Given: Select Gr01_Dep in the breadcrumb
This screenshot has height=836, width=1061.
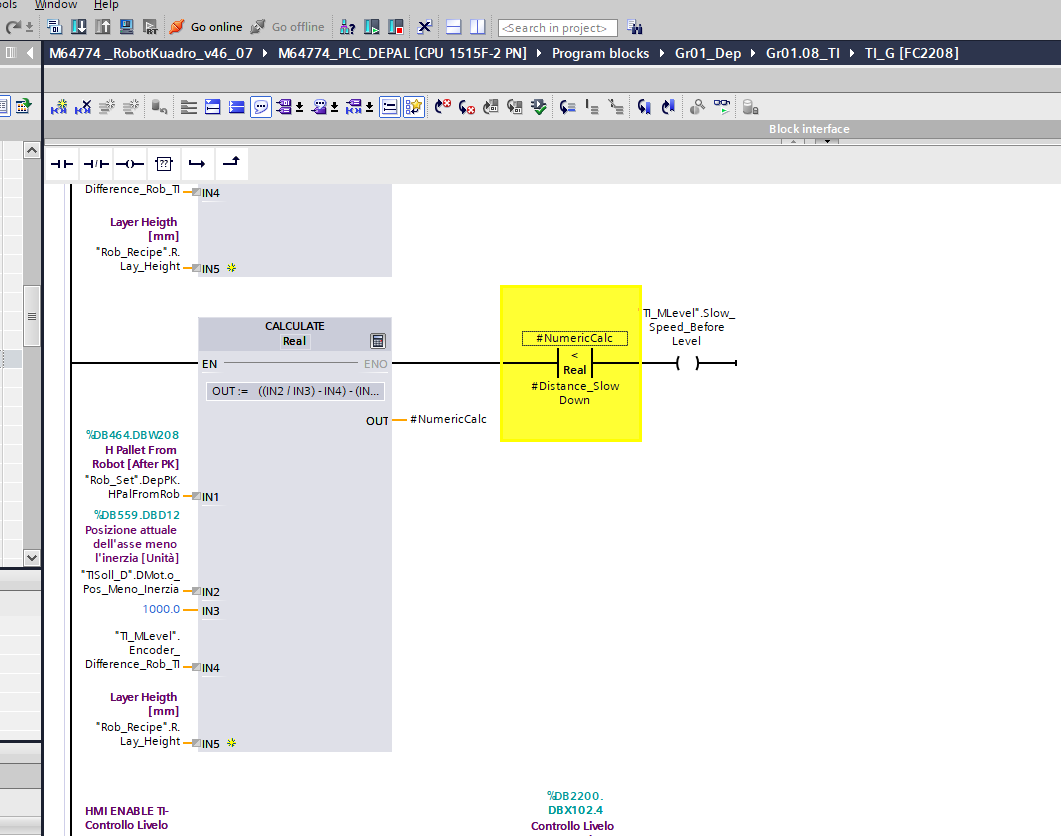Looking at the screenshot, I should (708, 53).
